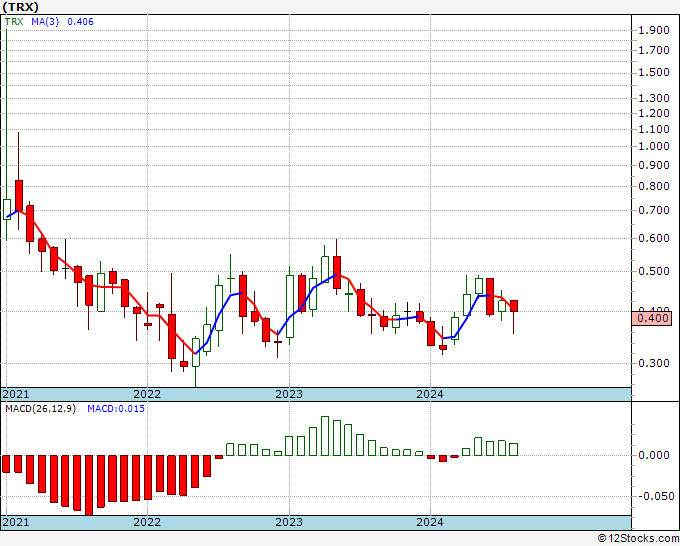Click the 0.400 current price tag

point(651,318)
